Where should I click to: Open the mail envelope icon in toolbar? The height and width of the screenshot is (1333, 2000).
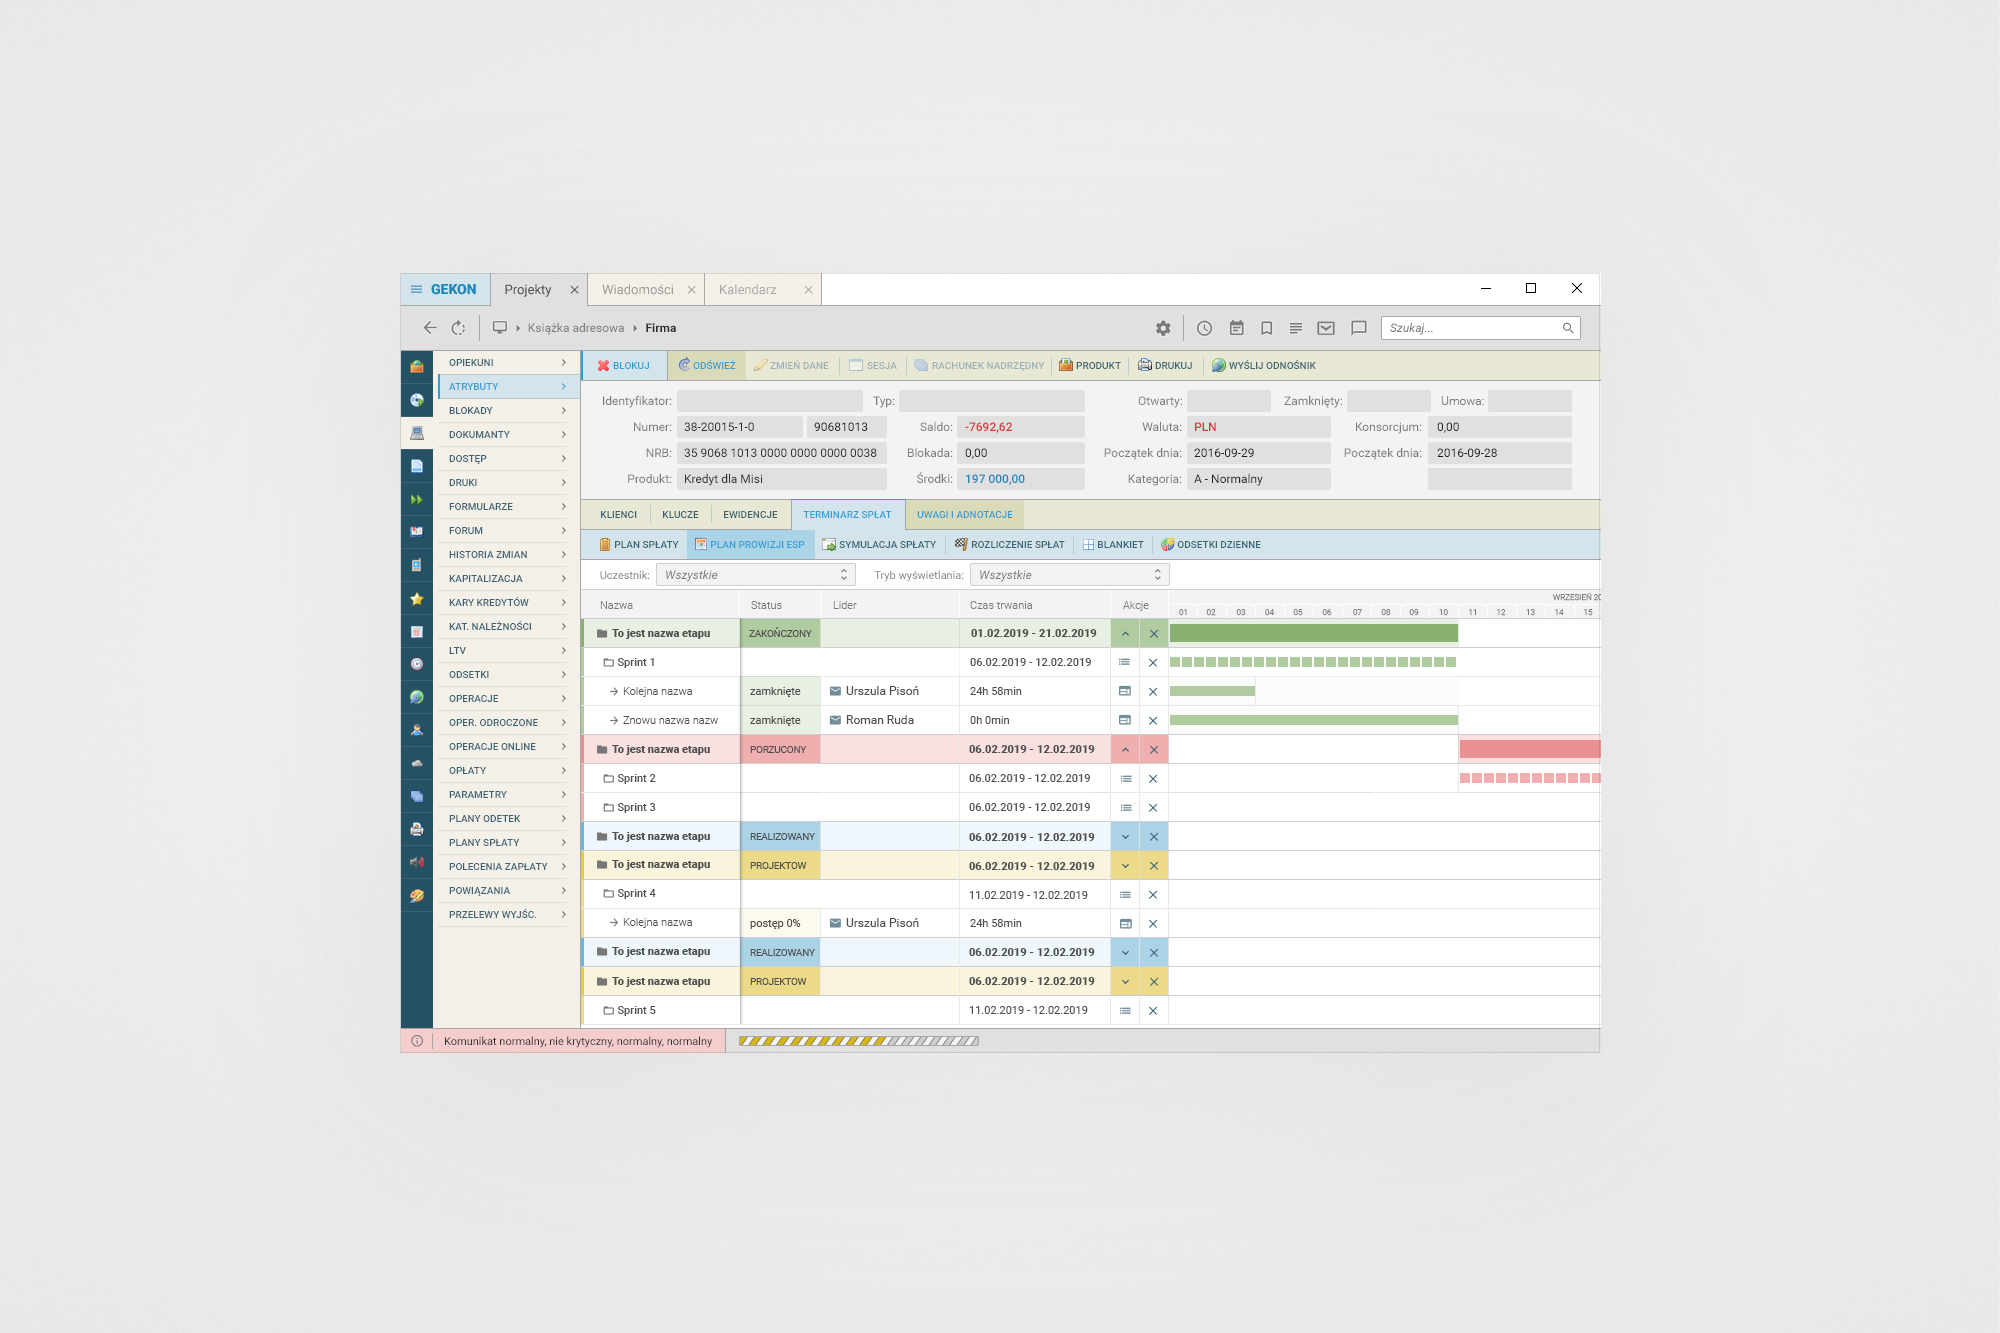[1326, 328]
